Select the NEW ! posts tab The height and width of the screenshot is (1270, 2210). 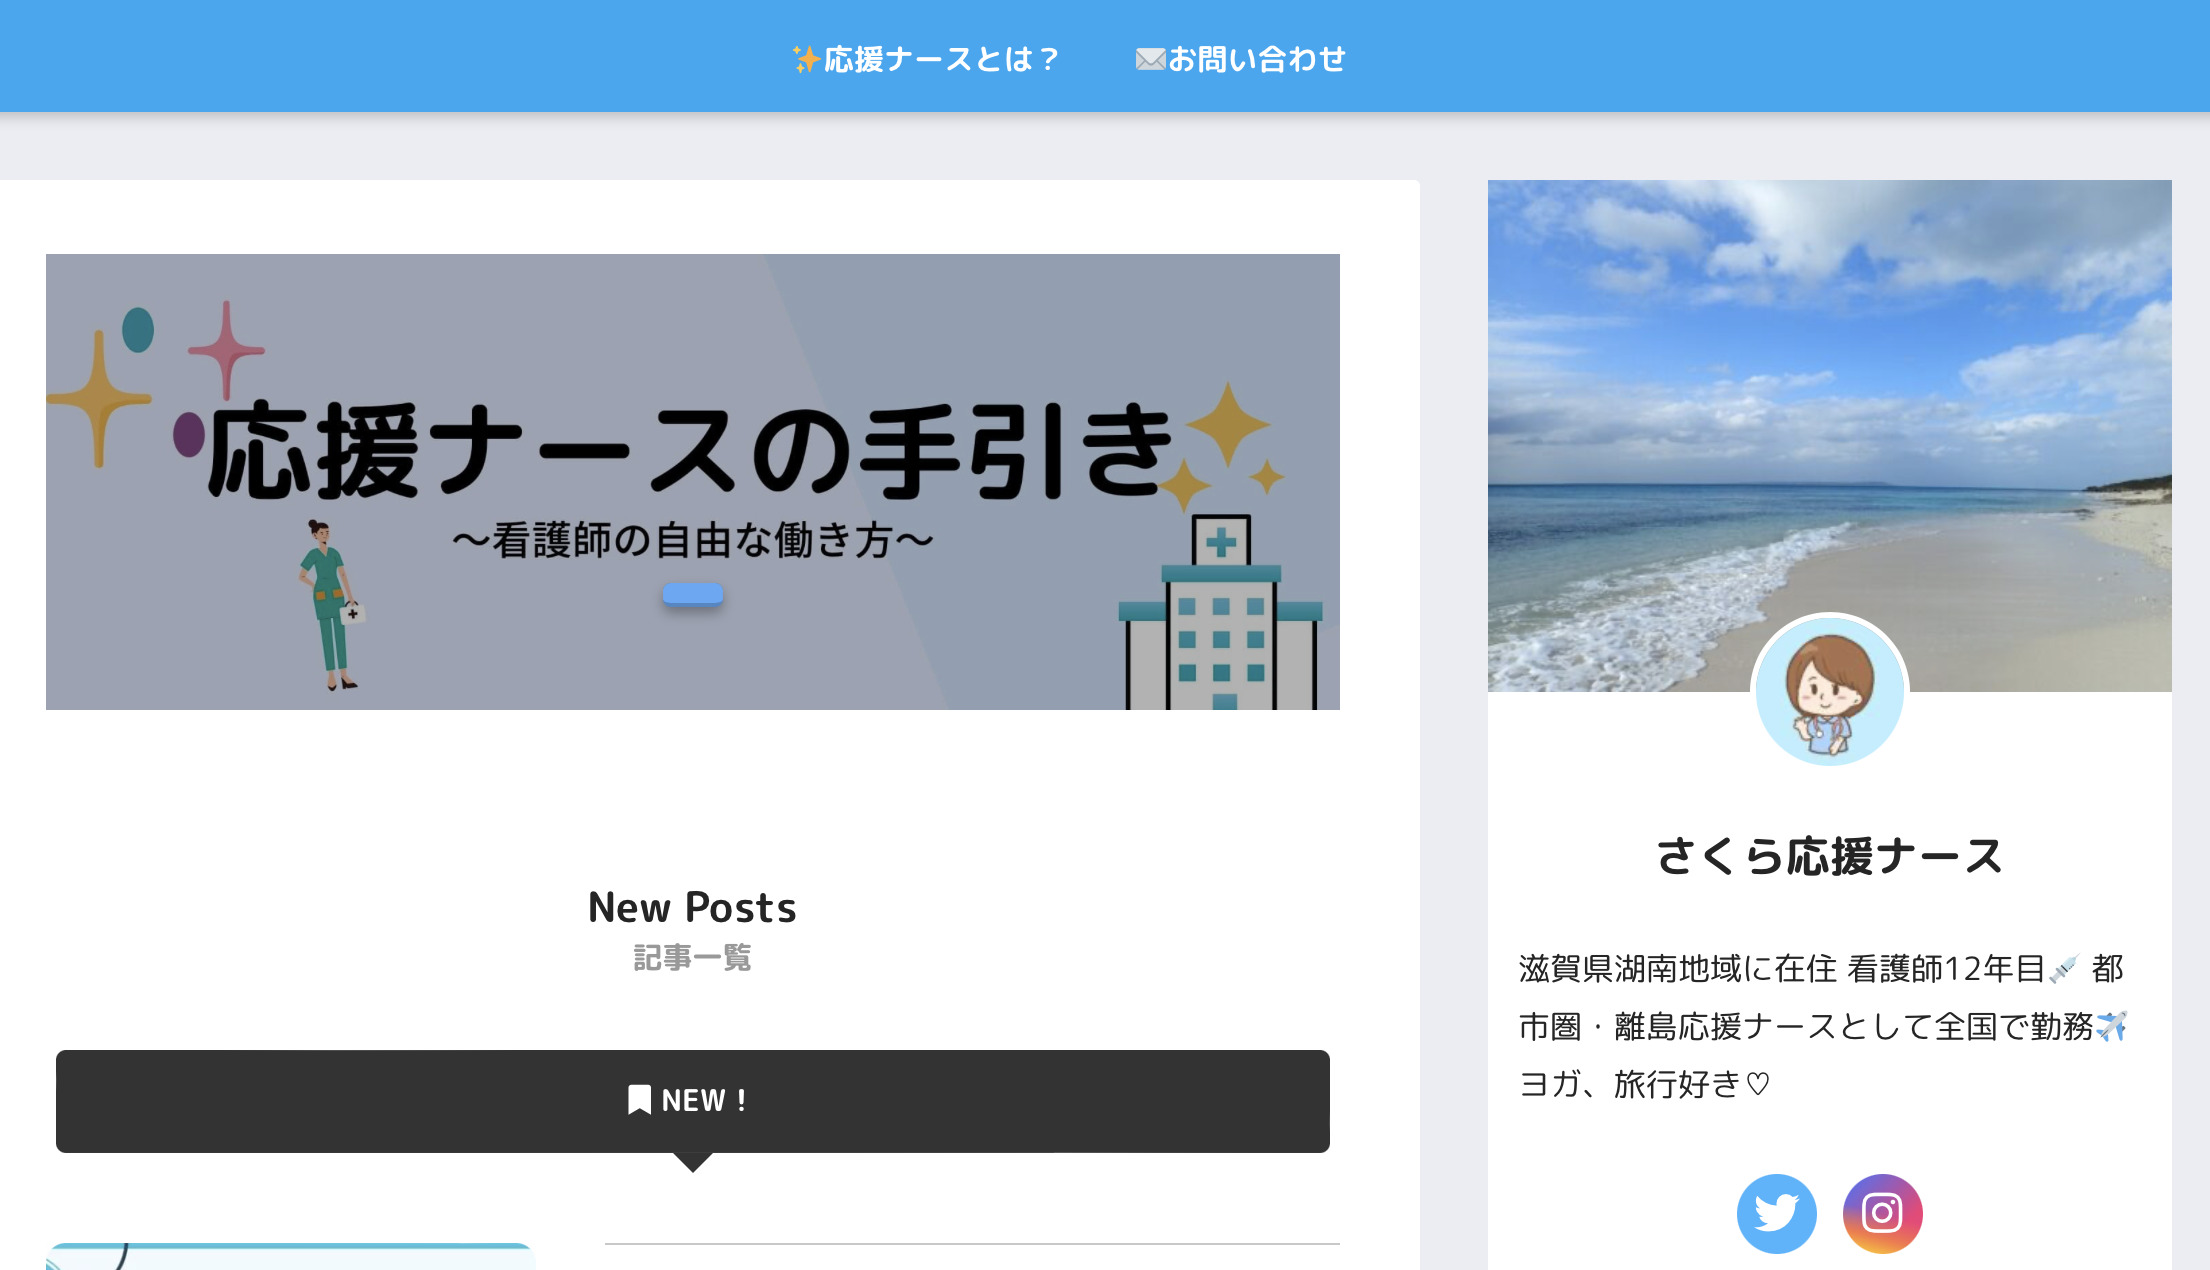pyautogui.click(x=693, y=1101)
